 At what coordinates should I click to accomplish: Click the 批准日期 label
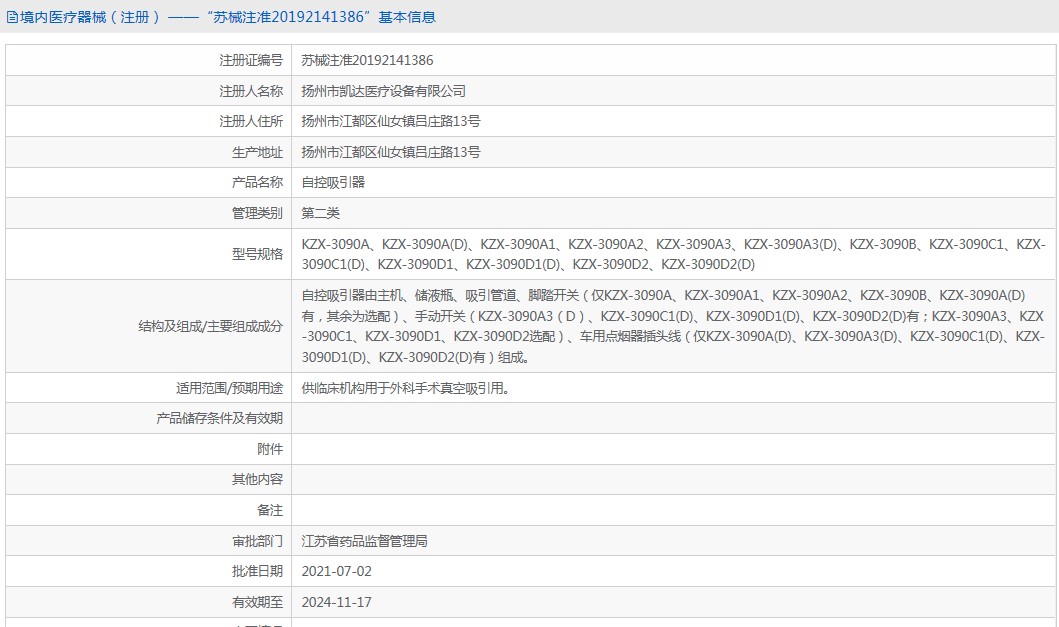tap(257, 572)
